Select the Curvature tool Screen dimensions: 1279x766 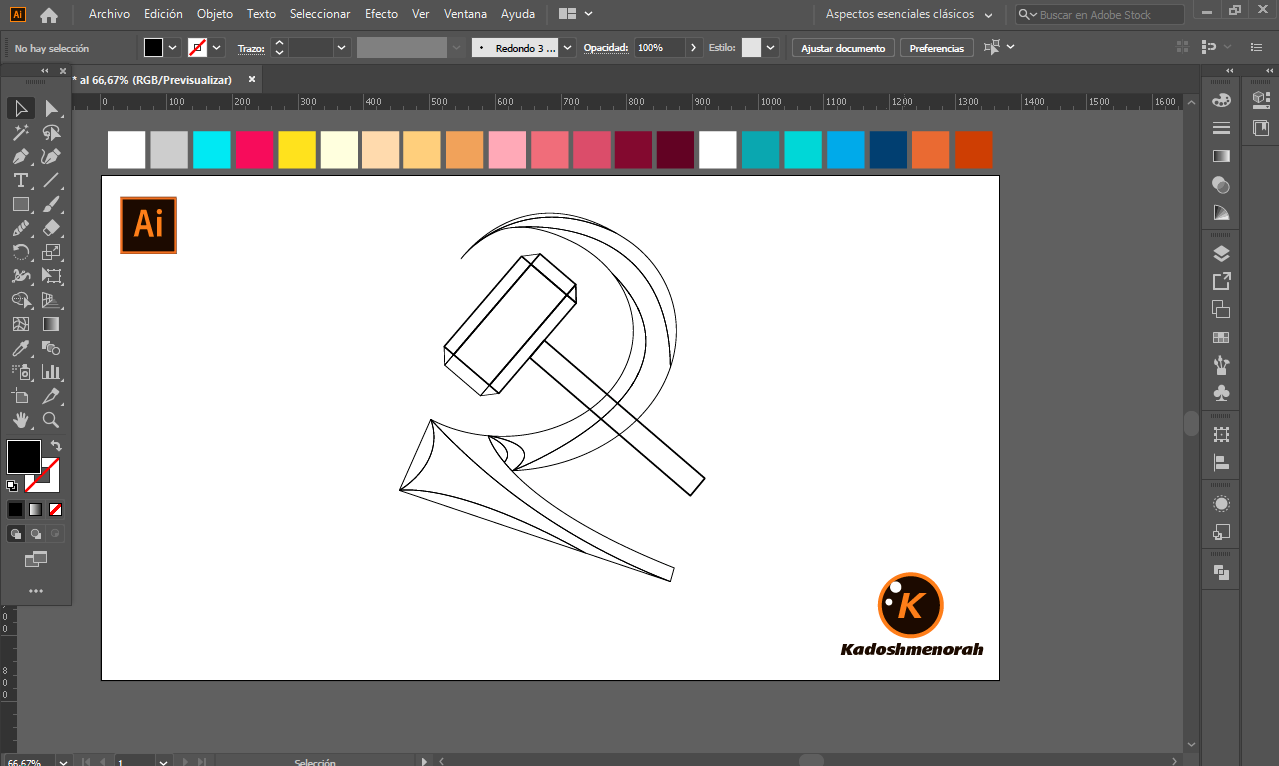tap(52, 156)
